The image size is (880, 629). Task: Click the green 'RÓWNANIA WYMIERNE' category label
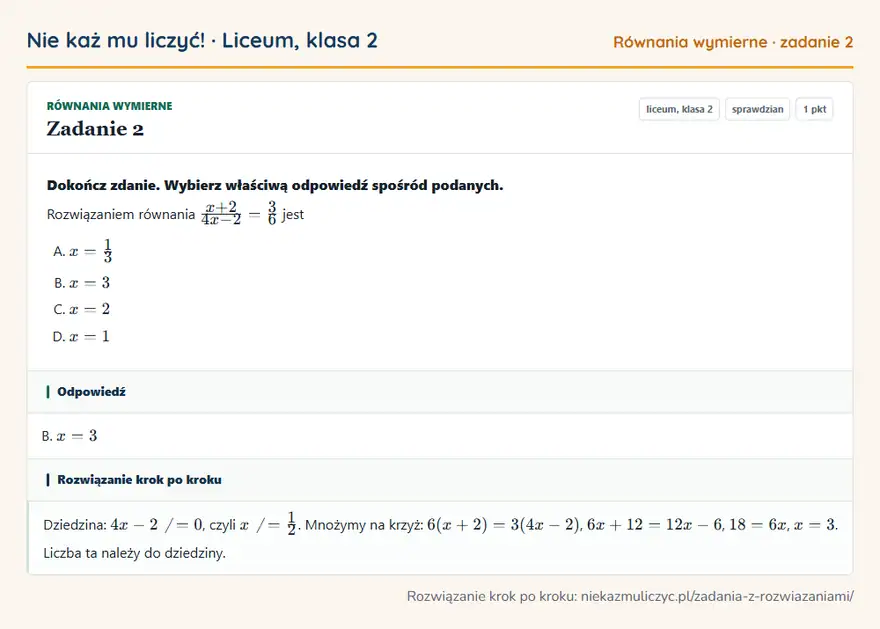pyautogui.click(x=109, y=106)
